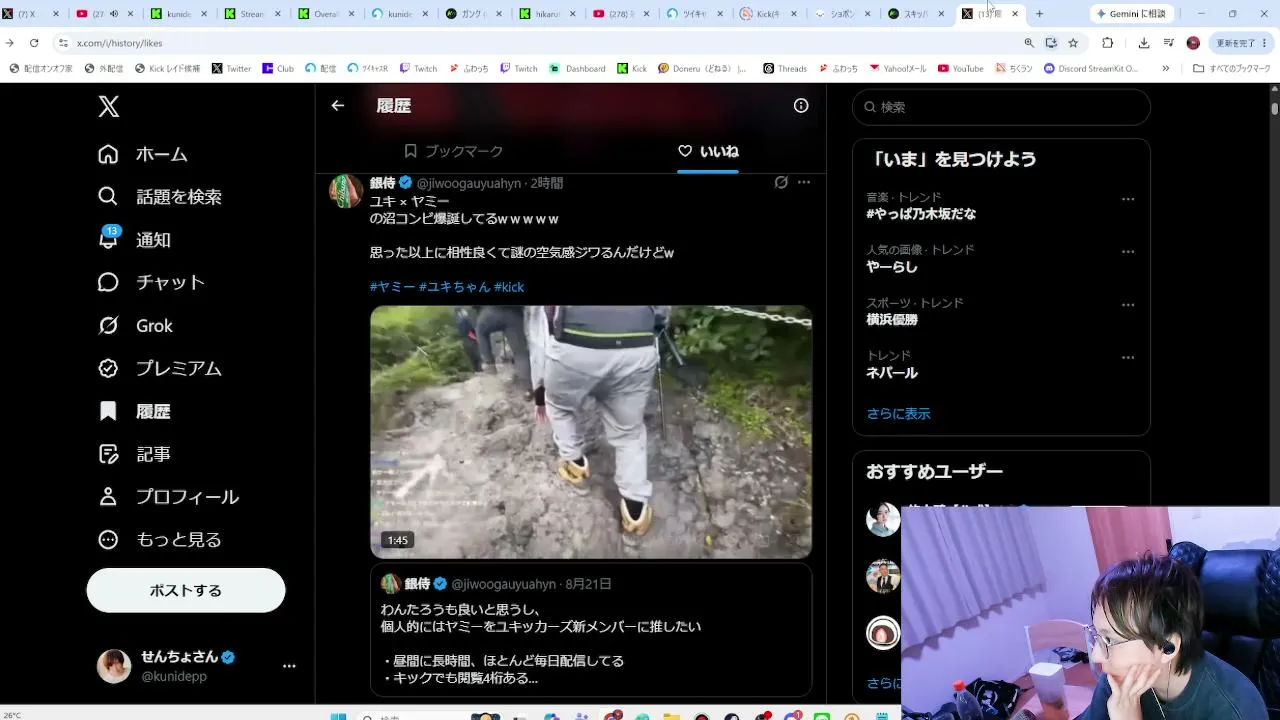1280x720 pixels.
Task: Open the browser downloads icon
Action: (1144, 43)
